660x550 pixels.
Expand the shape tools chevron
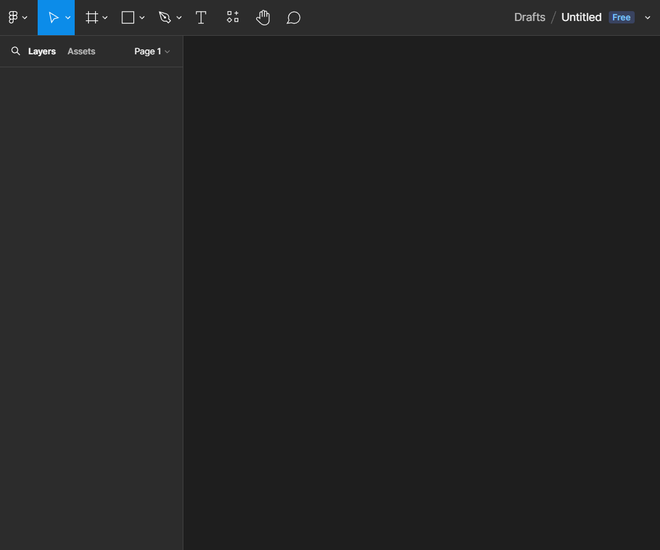[142, 18]
